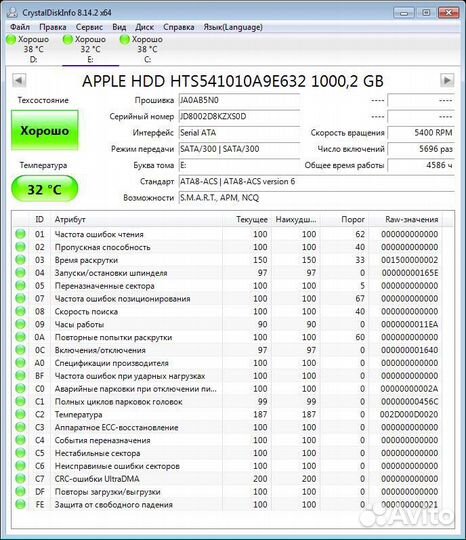466x540 pixels.
Task: Click status icon for Запуски/остановки шпинделя
Action: coord(20,273)
